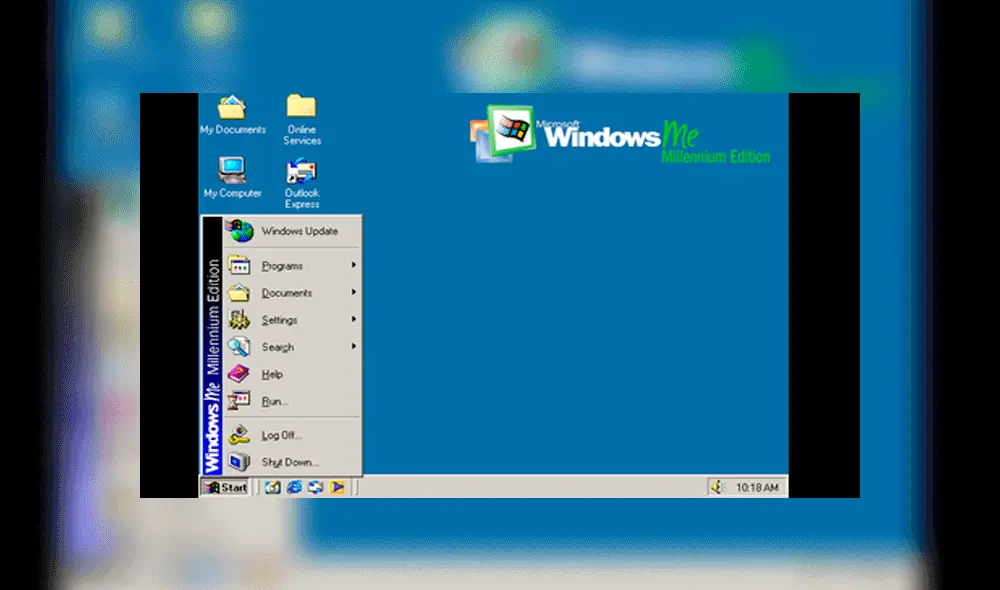Click Show Desktop in the Quick Launch bar
1000x590 pixels.
click(x=272, y=488)
